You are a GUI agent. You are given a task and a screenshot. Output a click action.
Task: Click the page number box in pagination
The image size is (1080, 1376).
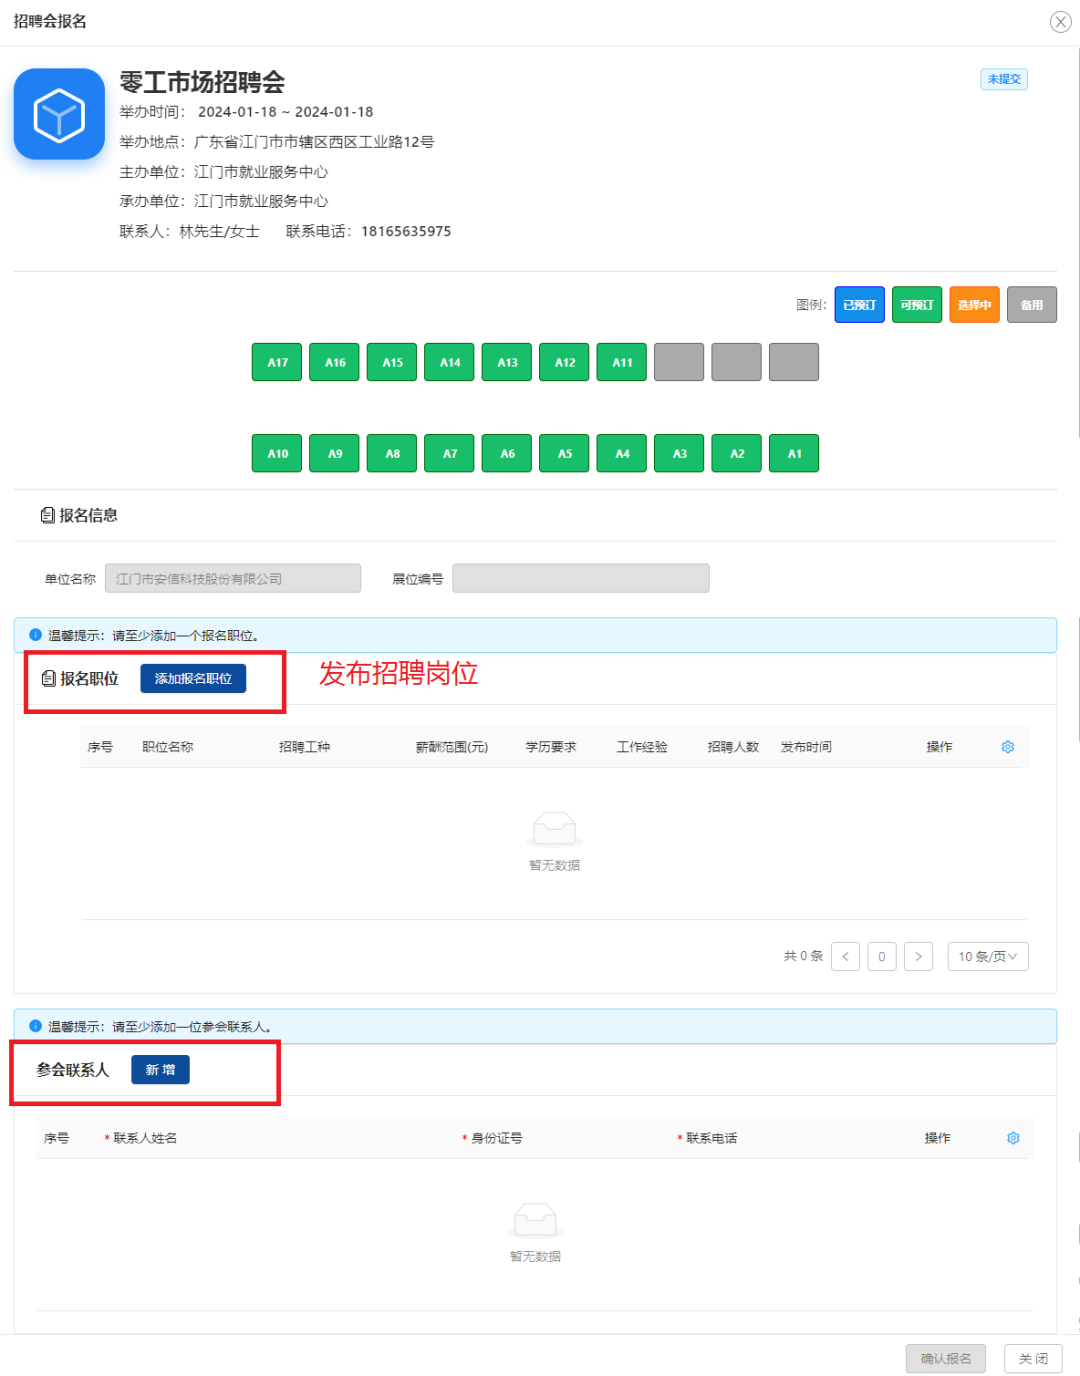tap(881, 956)
